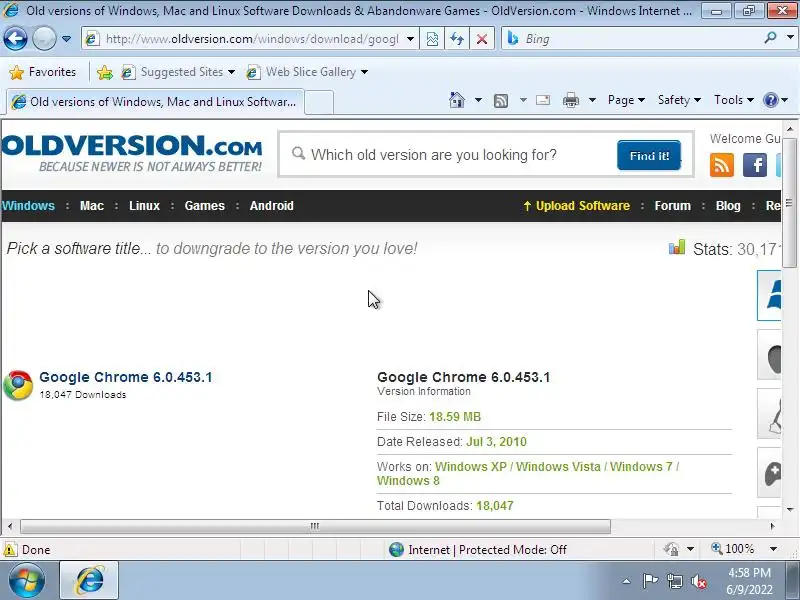800x600 pixels.
Task: Click the RSS Feeds command bar icon
Action: [x=501, y=101]
